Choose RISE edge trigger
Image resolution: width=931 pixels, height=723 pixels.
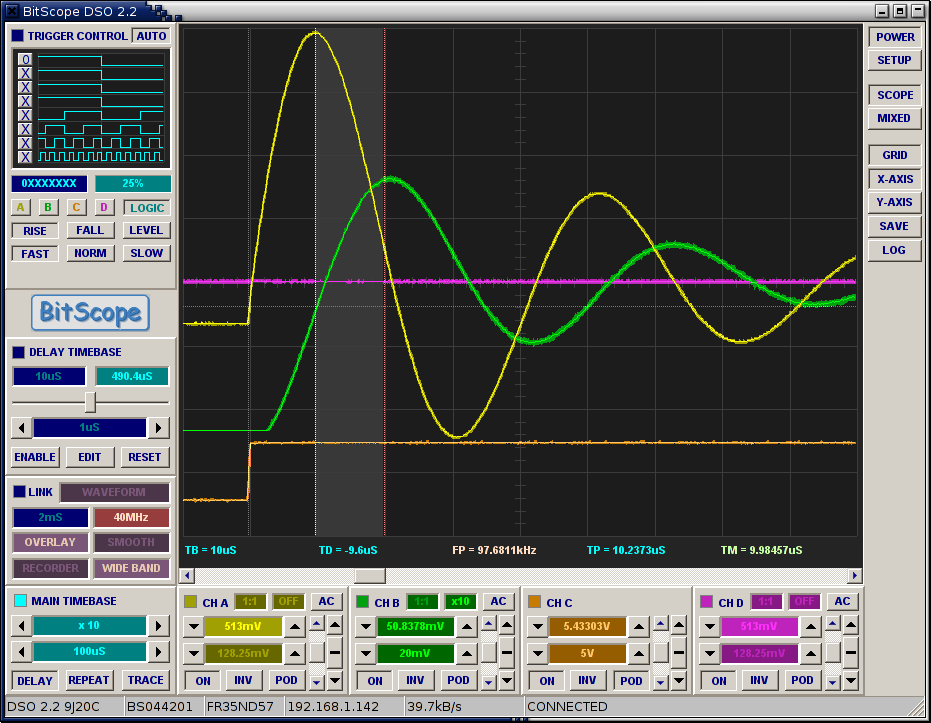click(x=35, y=231)
